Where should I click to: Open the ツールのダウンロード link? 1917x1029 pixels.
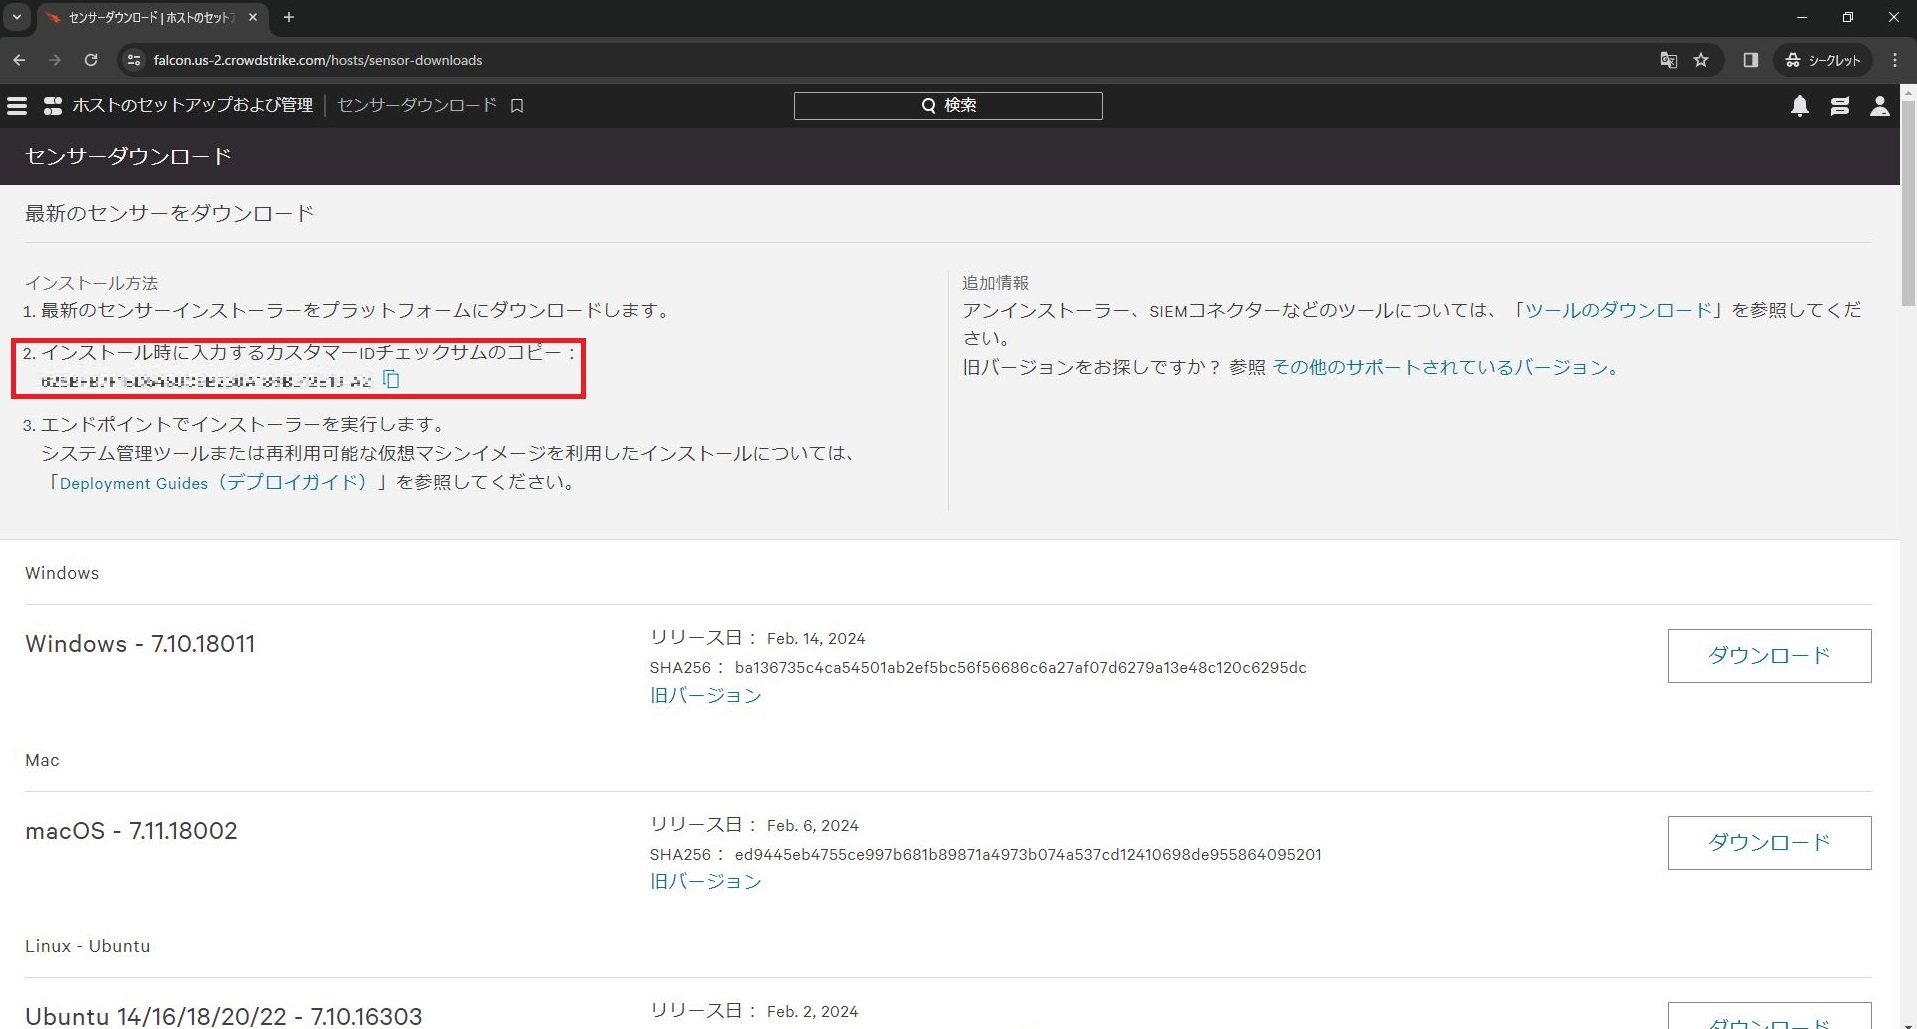(1614, 310)
